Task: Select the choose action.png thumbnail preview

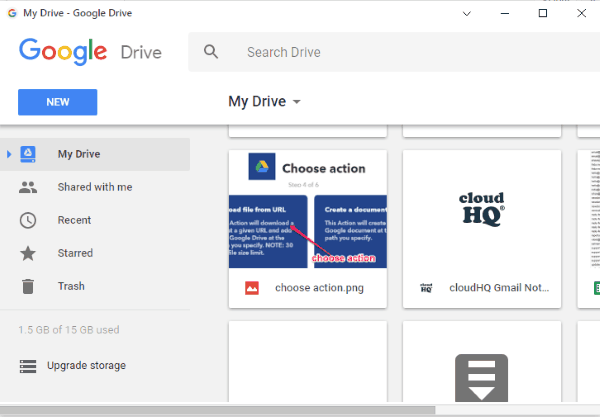Action: point(309,211)
